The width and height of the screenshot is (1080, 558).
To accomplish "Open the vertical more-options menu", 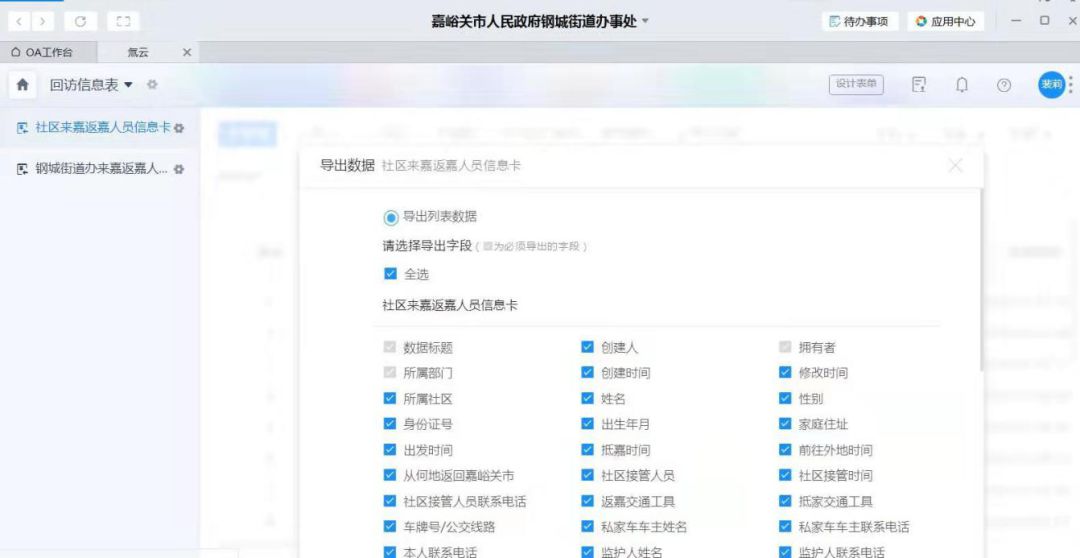I will tap(1071, 85).
